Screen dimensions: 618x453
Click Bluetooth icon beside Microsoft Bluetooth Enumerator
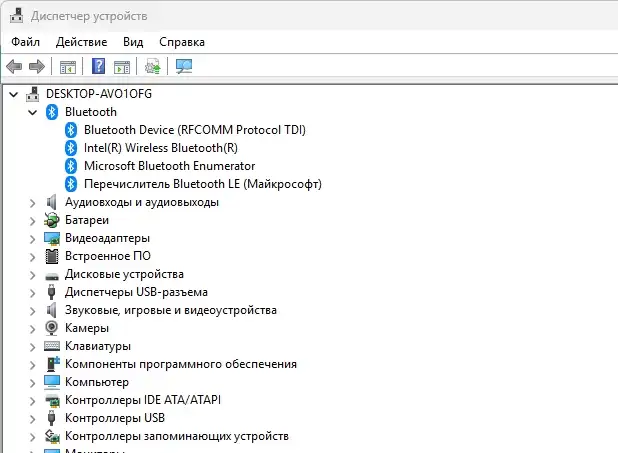click(71, 166)
